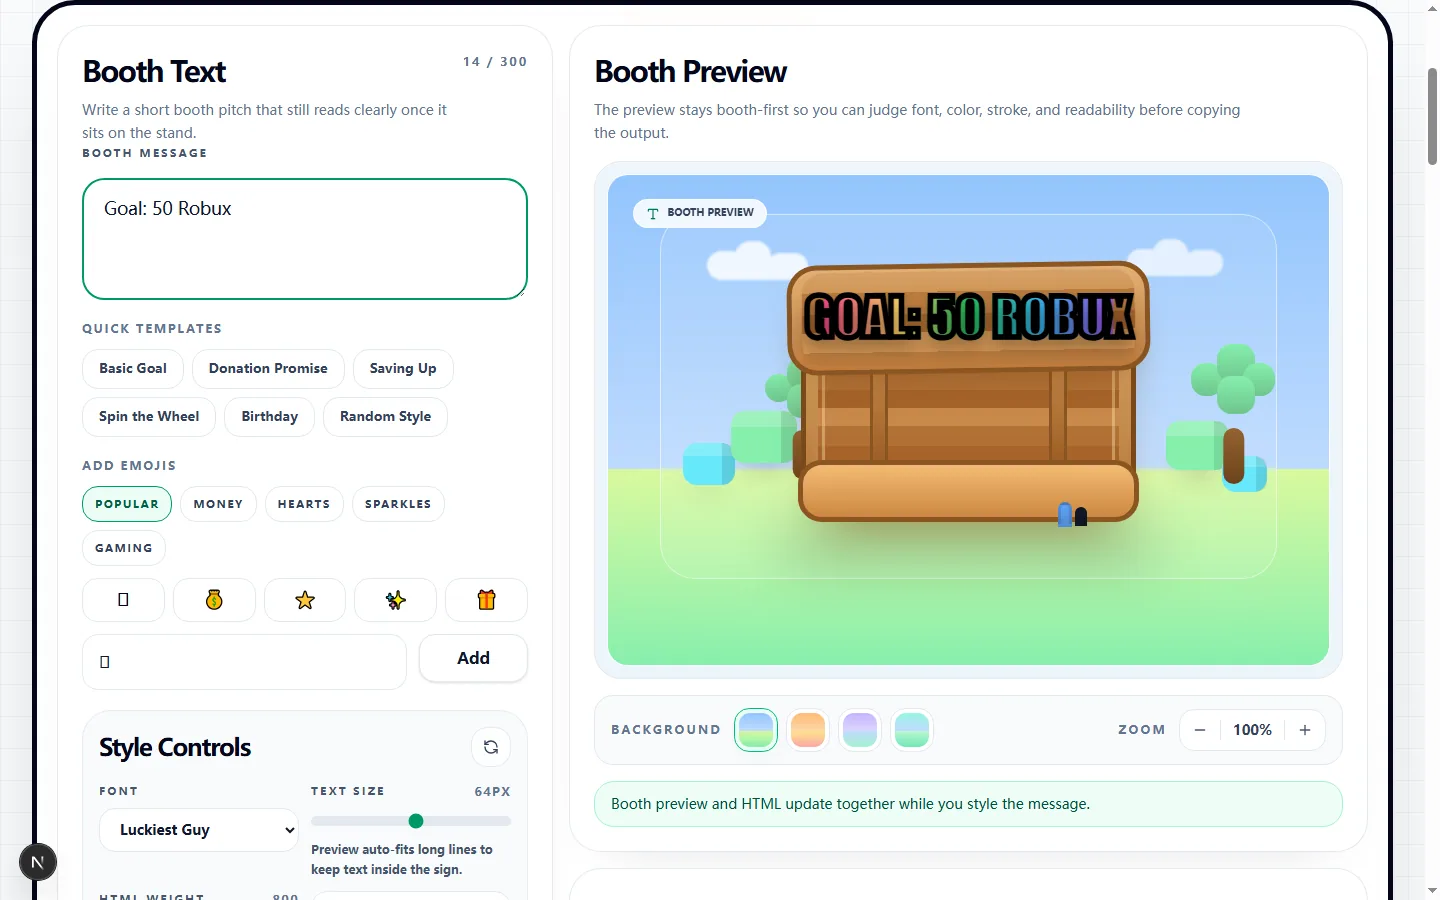Click the Add emoji button
Image resolution: width=1440 pixels, height=900 pixels.
click(x=473, y=658)
